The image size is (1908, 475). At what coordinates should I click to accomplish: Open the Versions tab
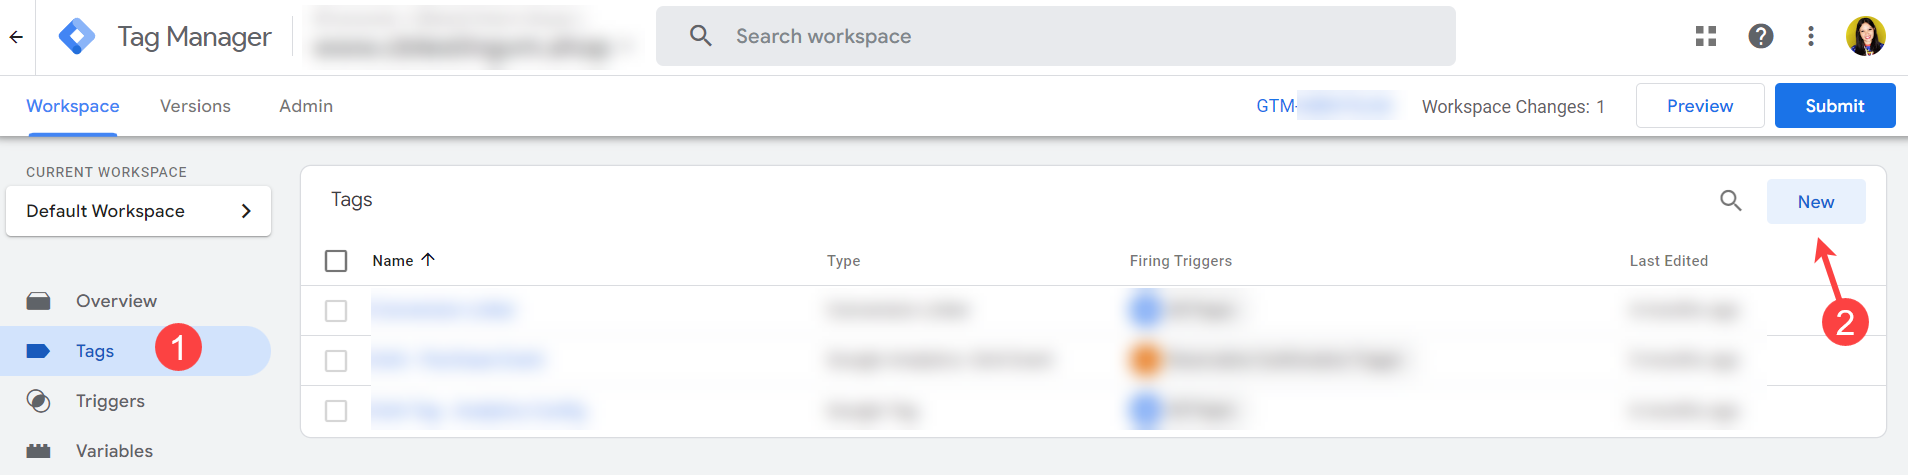[195, 106]
